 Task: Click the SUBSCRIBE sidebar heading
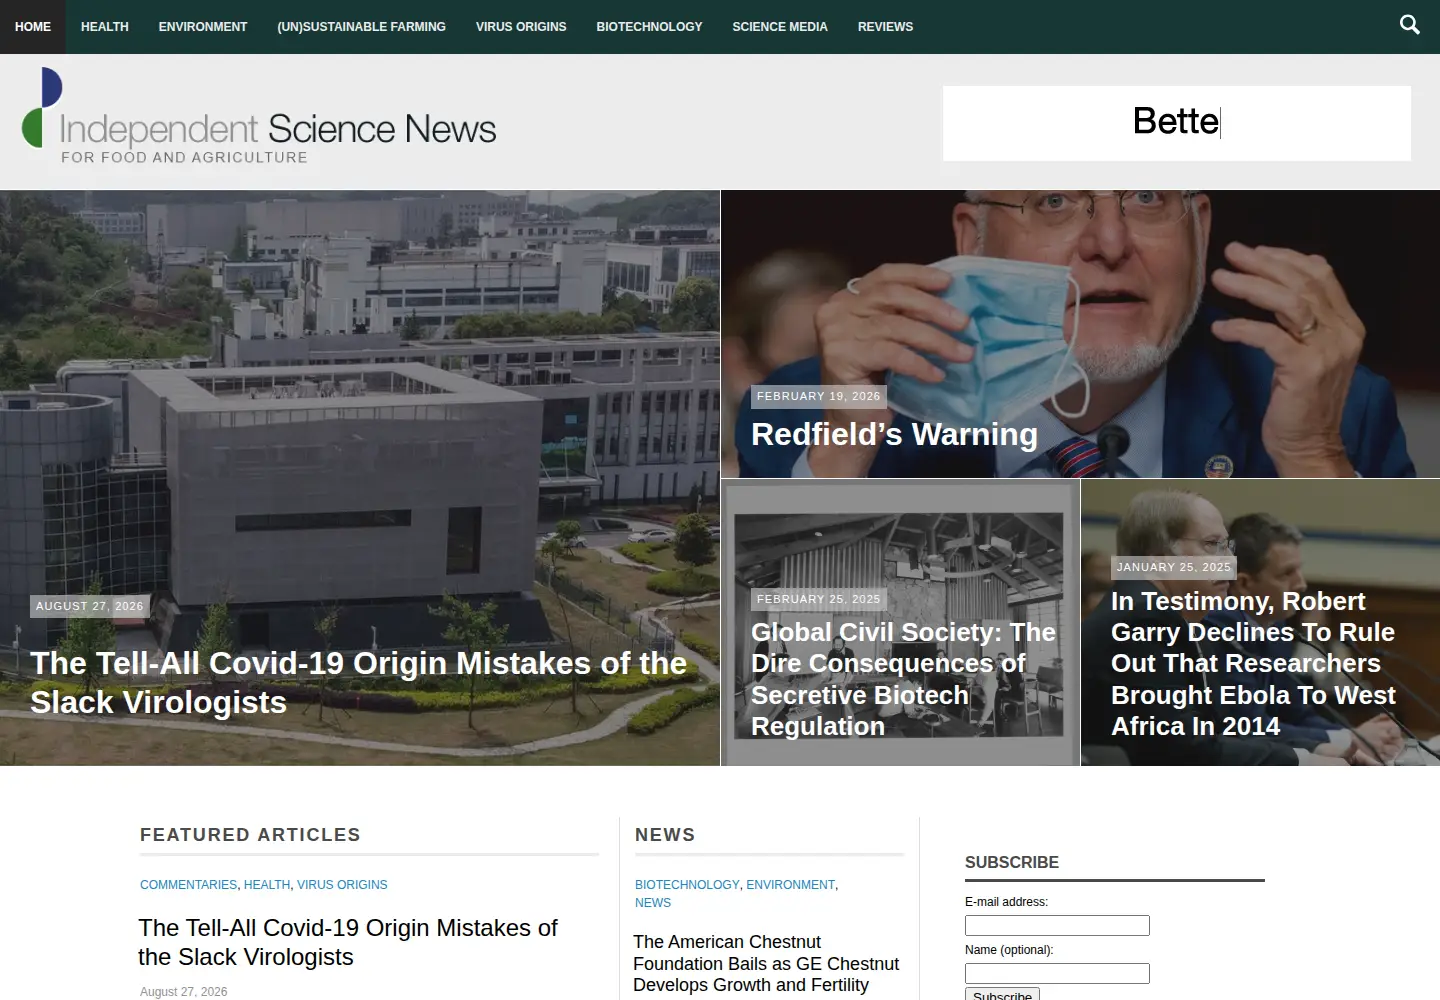click(1012, 863)
